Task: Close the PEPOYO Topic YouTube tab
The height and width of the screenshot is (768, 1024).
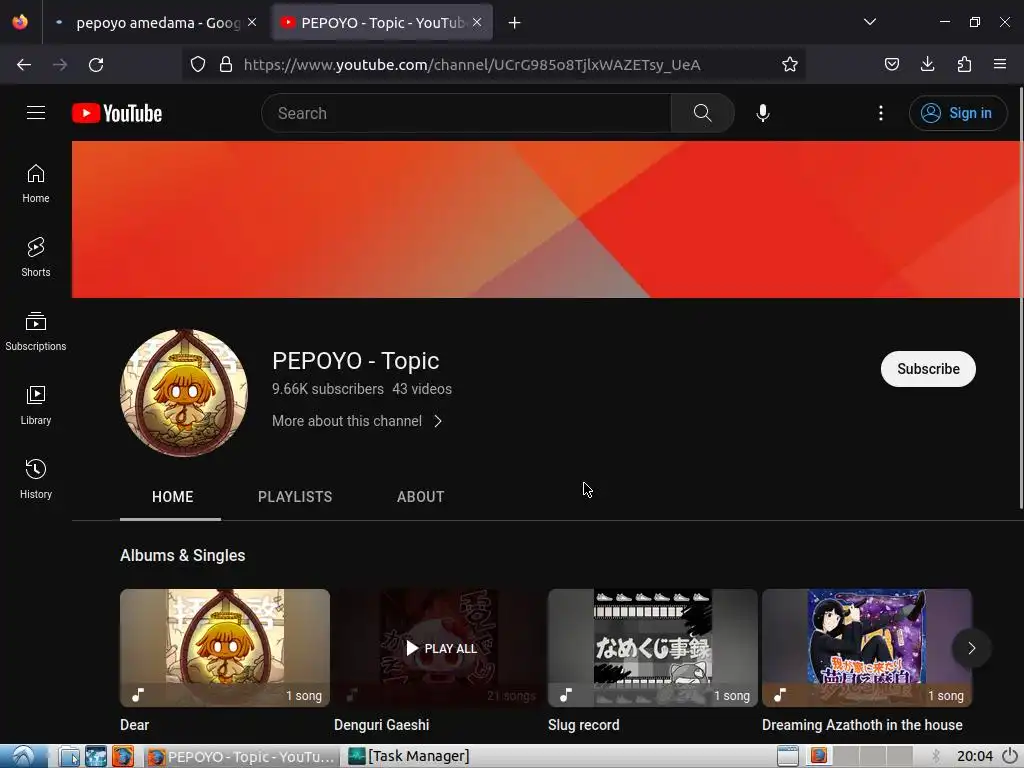Action: click(477, 22)
